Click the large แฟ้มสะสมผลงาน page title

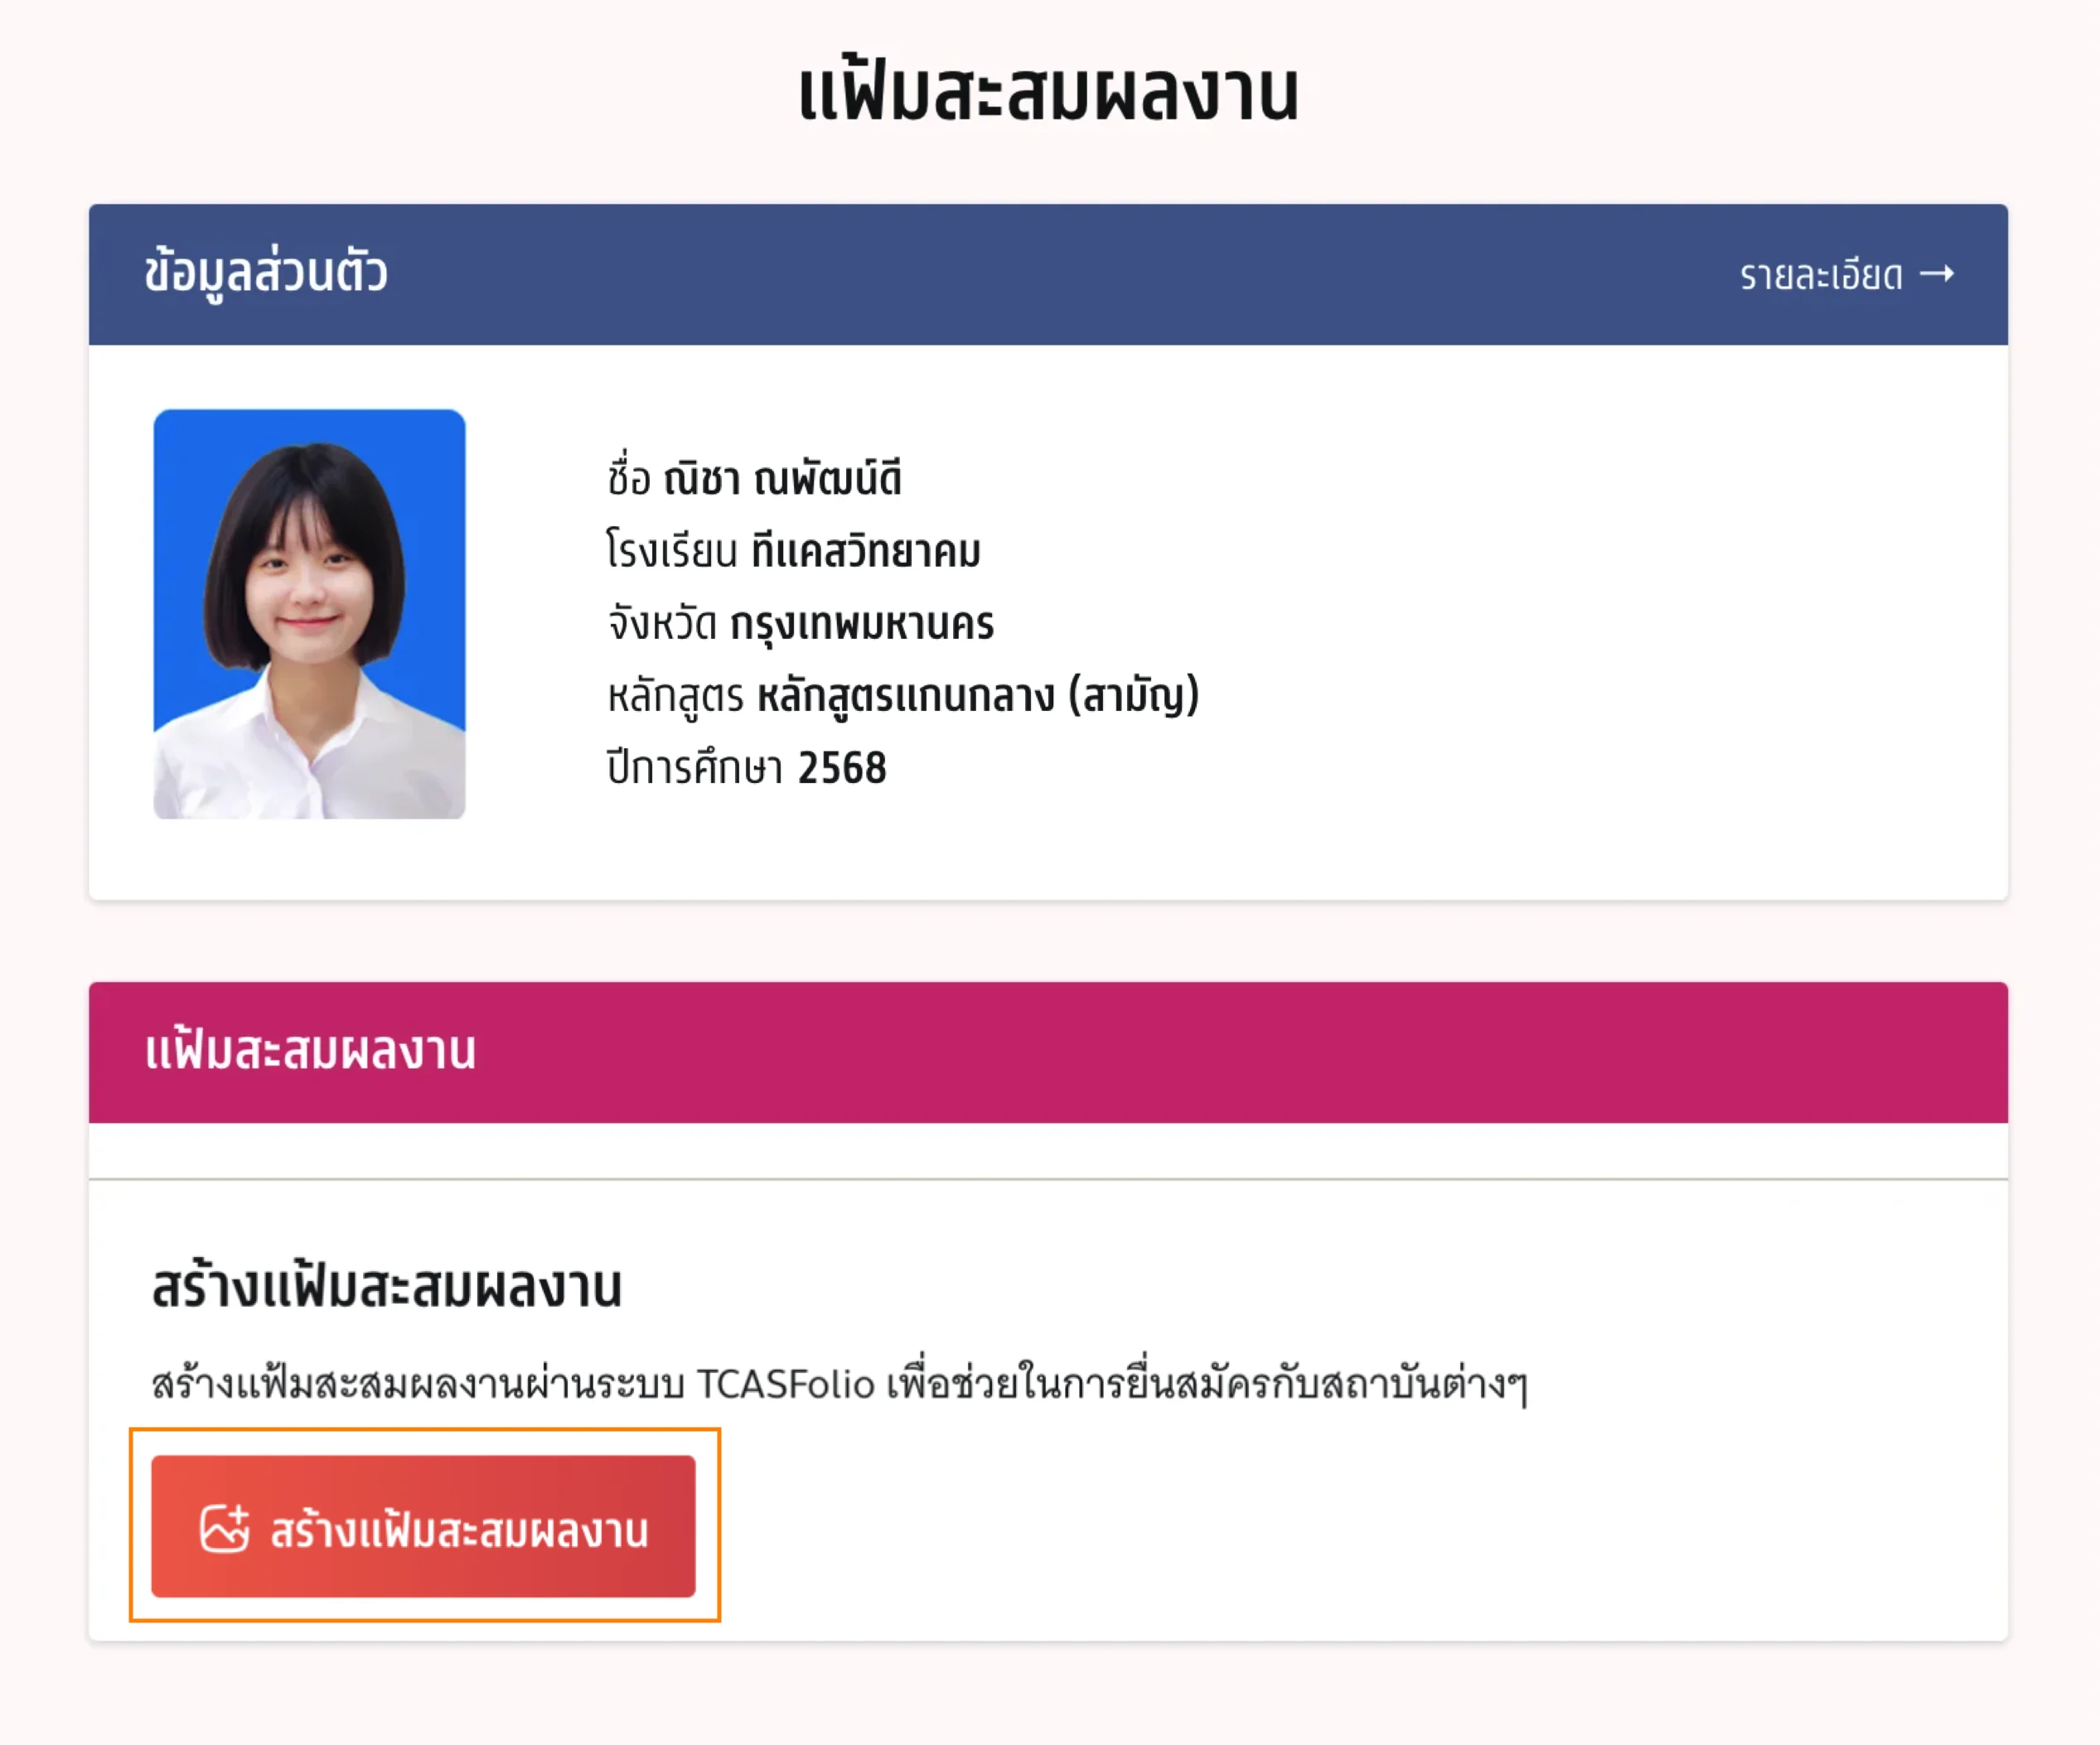click(x=1048, y=93)
